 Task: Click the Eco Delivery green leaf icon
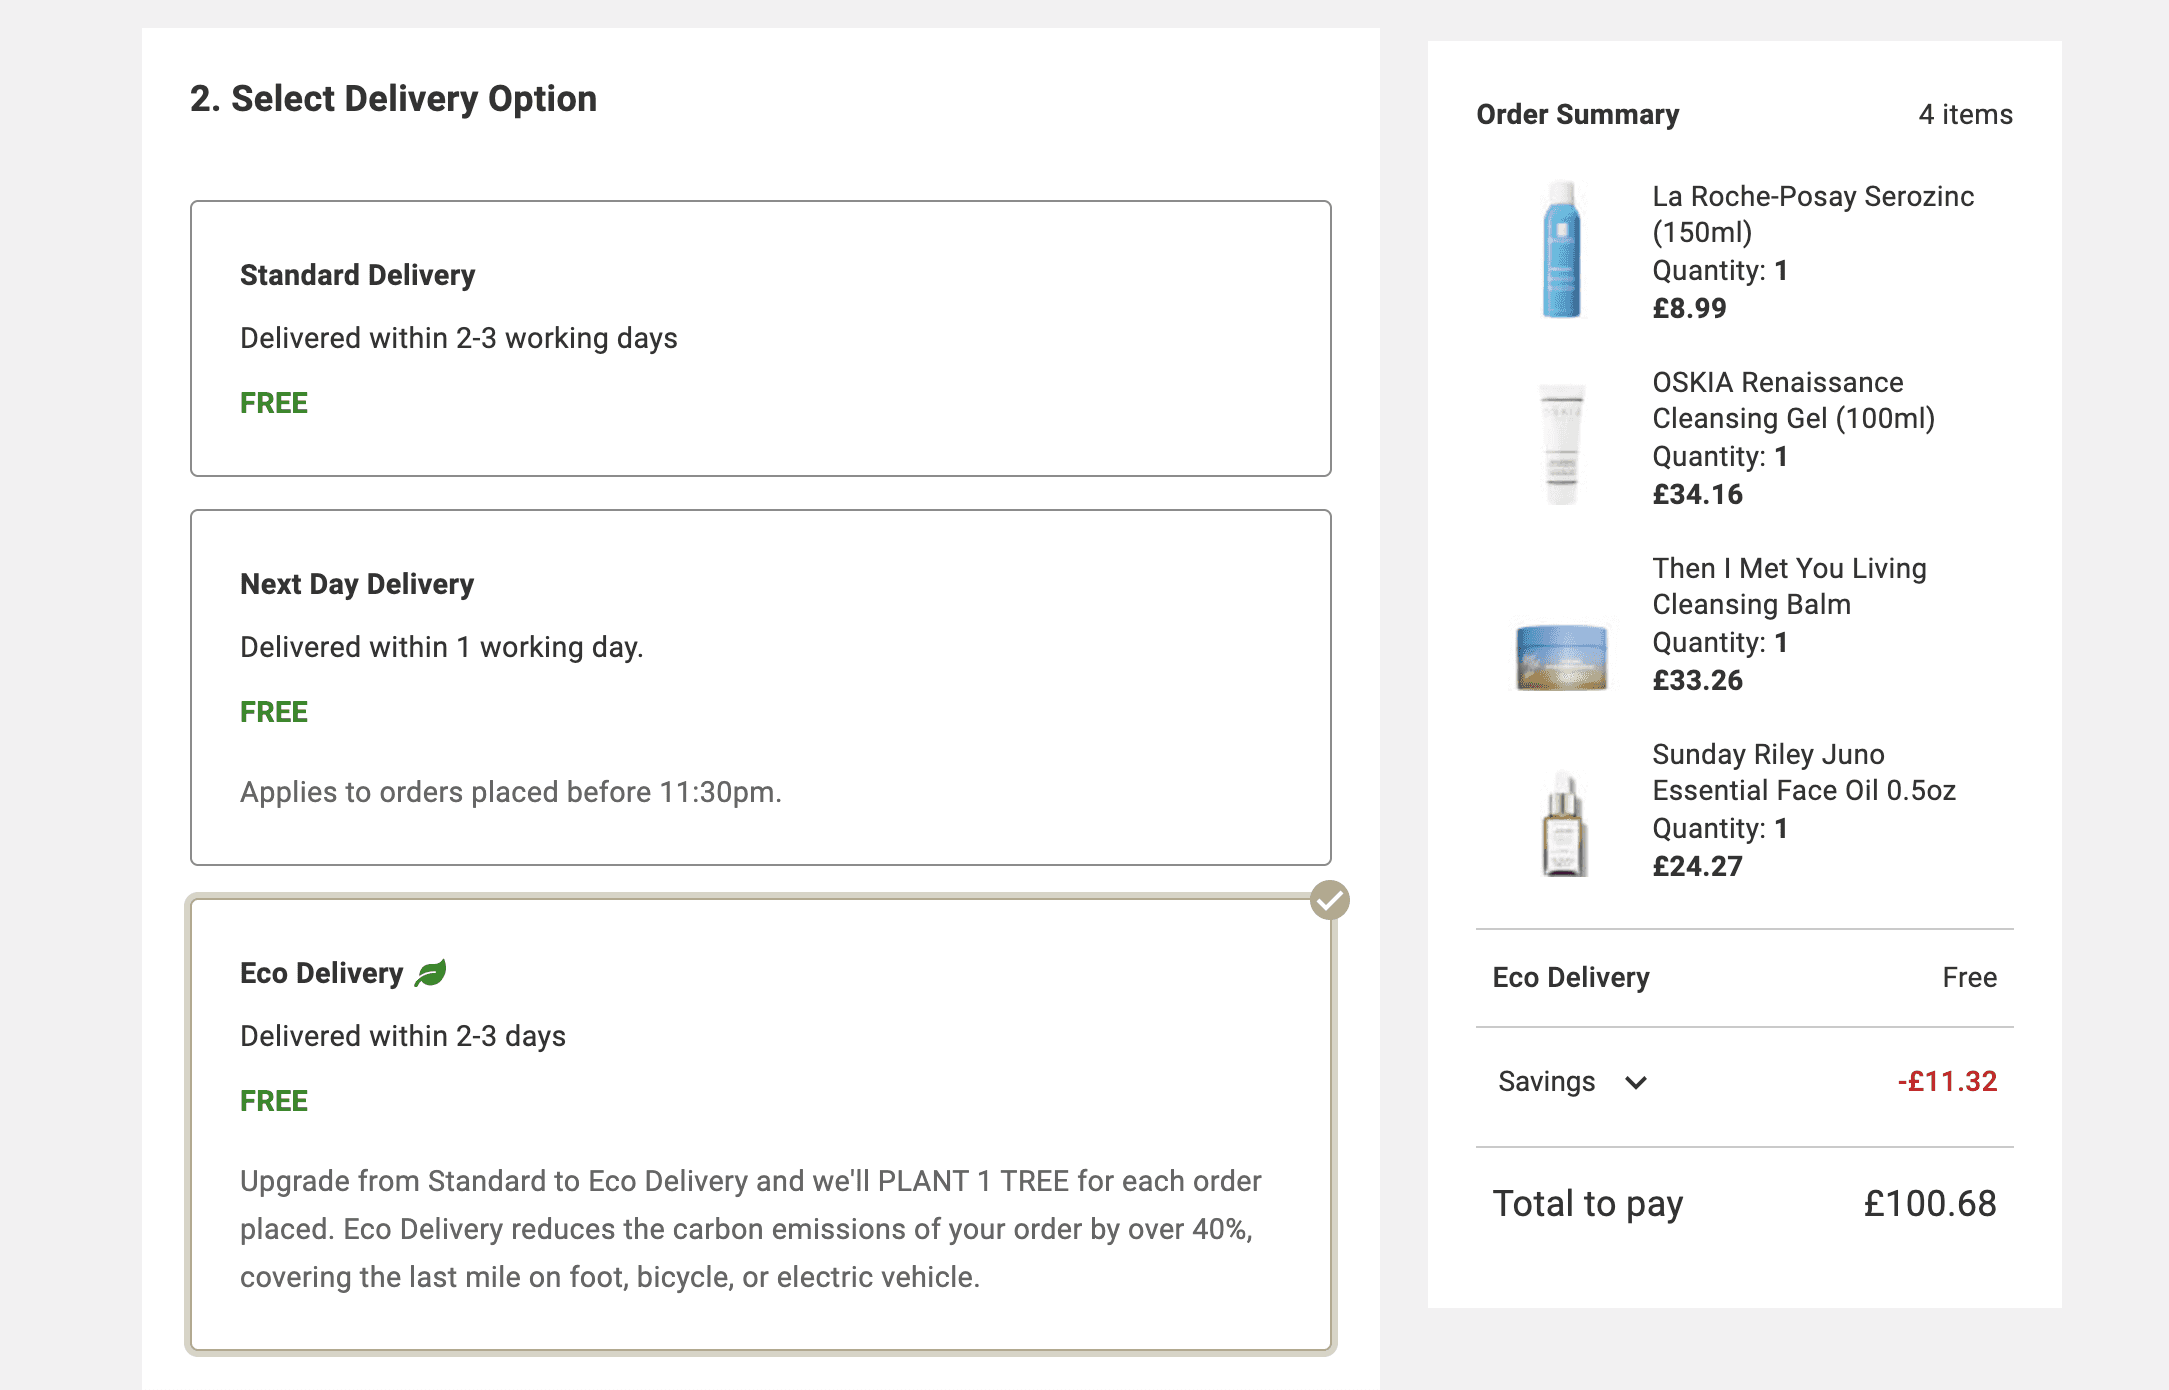431,973
